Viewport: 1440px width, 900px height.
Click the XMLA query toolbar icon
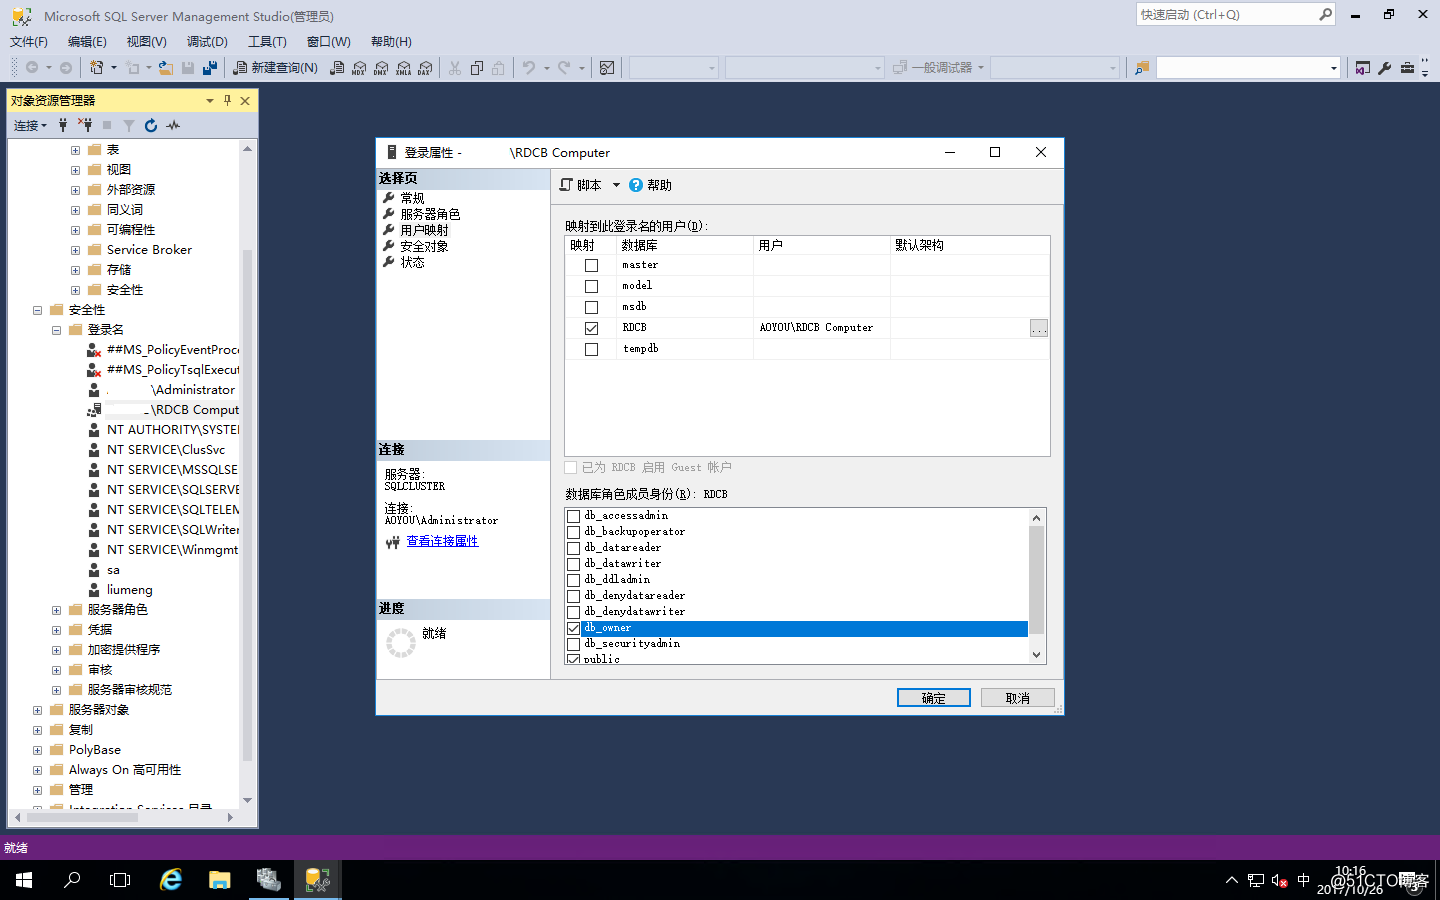403,68
